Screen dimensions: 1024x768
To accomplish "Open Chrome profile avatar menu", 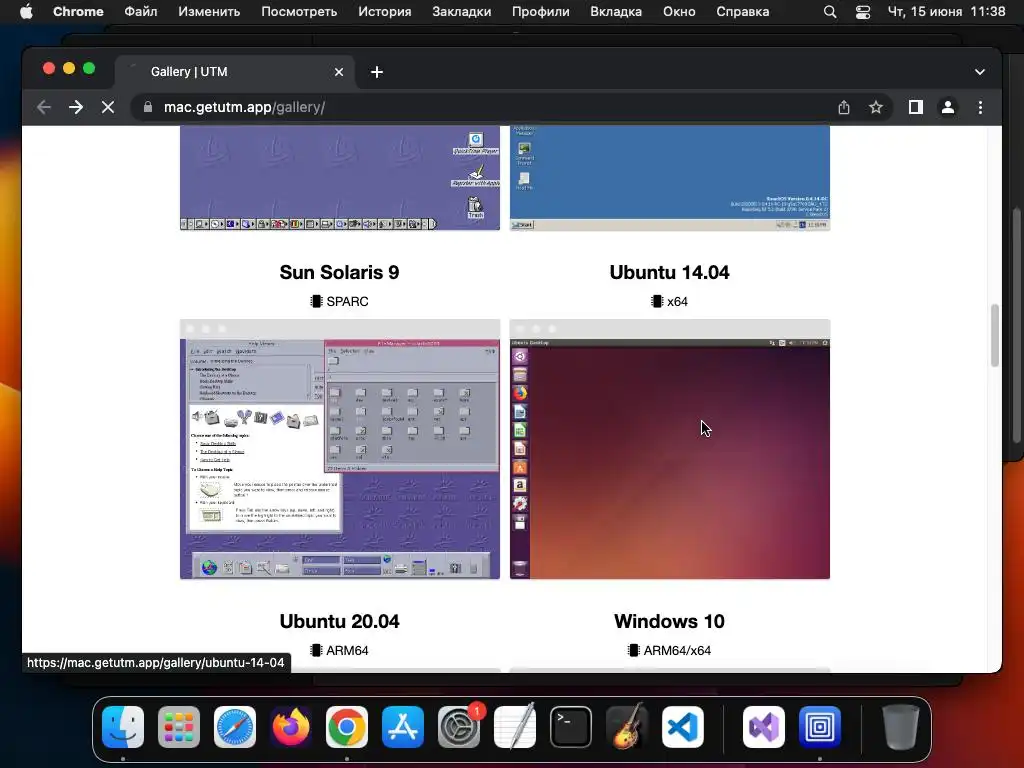I will (x=948, y=107).
